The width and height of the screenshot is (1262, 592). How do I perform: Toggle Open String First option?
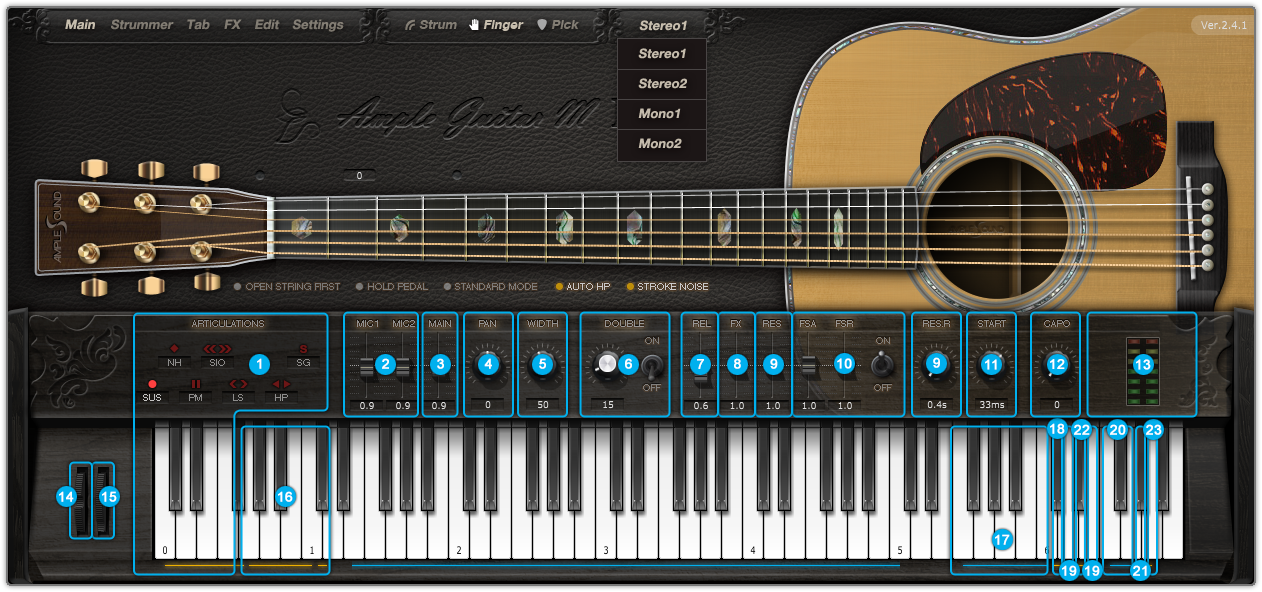pos(287,287)
